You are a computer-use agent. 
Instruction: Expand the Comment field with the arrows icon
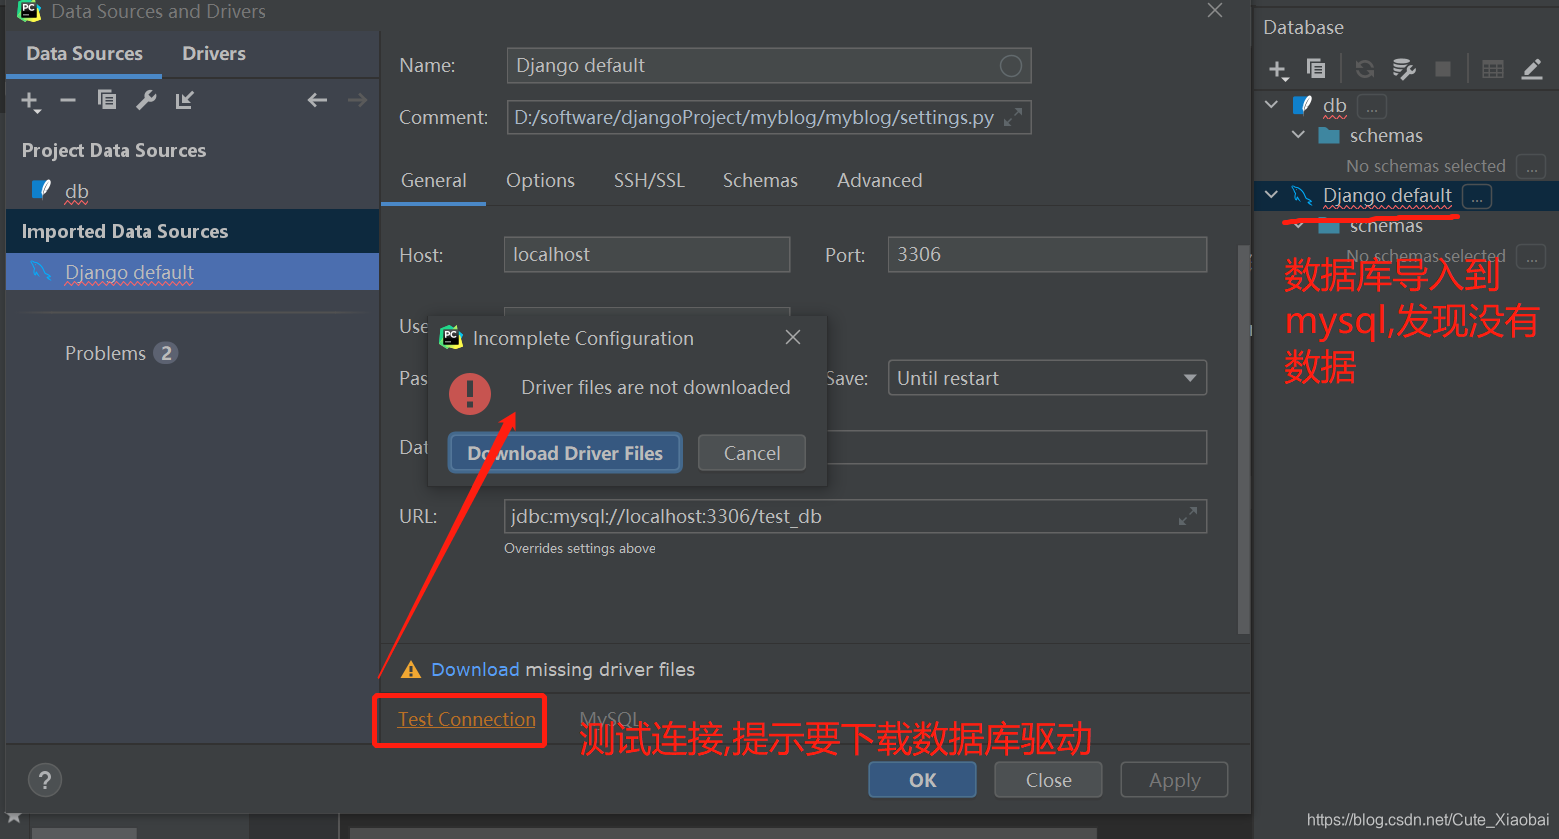[1013, 117]
